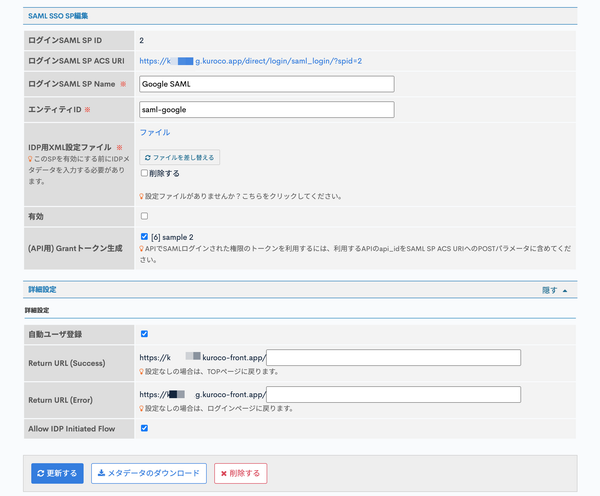The width and height of the screenshot is (600, 496).
Task: Click the lightbulb icon under Return URL (Error)
Action: coord(141,408)
